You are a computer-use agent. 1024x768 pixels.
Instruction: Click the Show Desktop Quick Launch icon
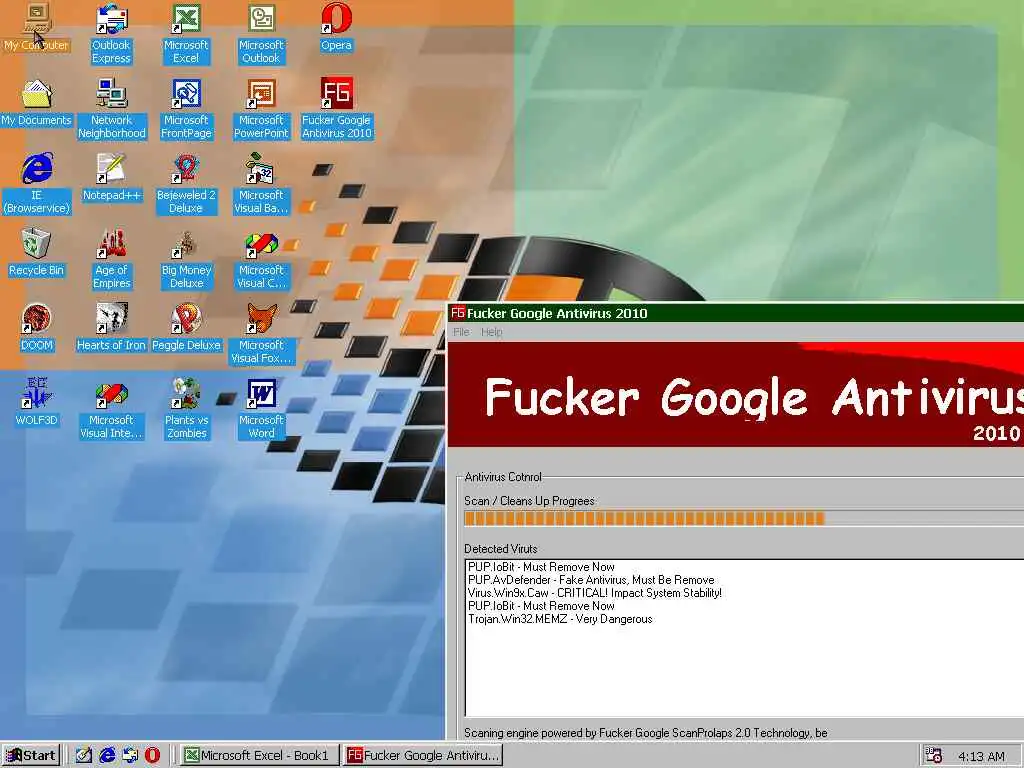pos(84,755)
